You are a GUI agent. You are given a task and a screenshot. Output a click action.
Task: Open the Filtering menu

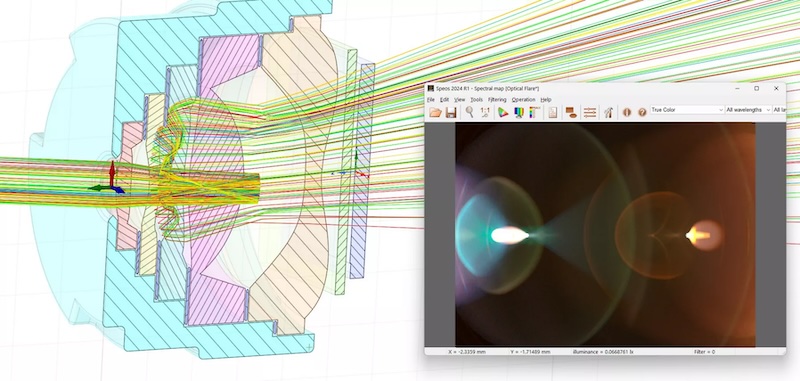click(497, 99)
